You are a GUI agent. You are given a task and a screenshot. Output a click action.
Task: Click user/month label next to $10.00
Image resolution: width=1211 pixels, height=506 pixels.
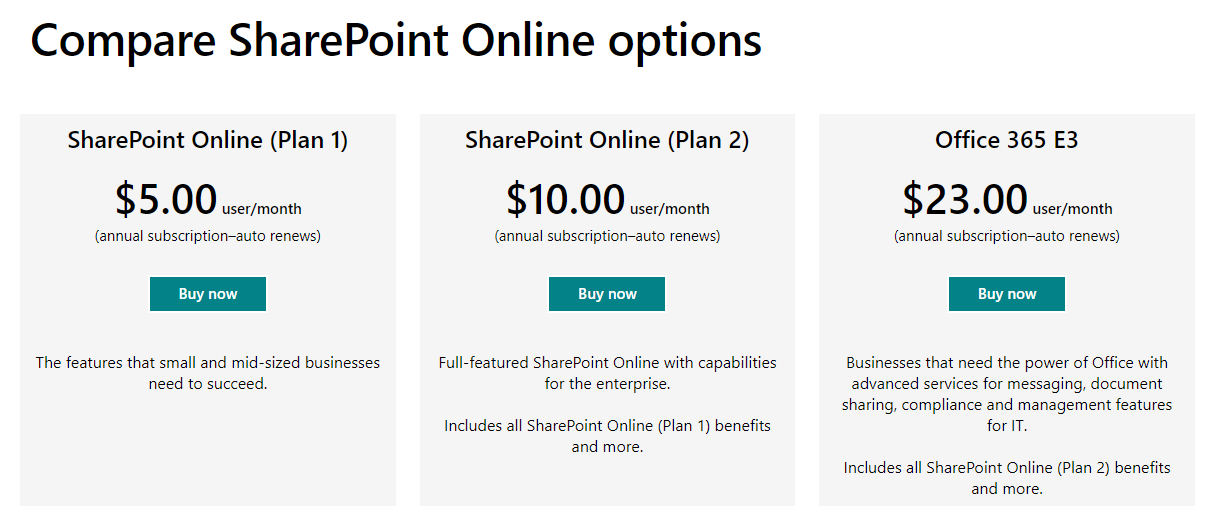tap(670, 209)
